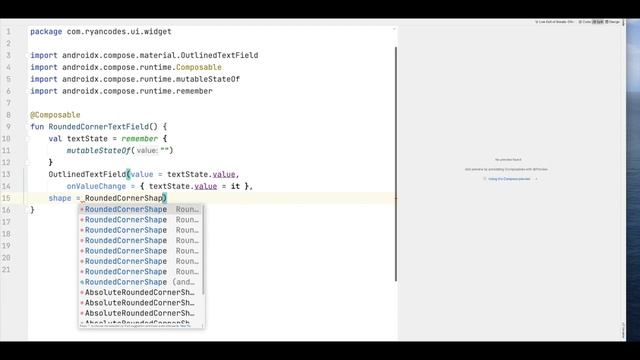
Task: Switch editor to Split view mode
Action: 598,22
